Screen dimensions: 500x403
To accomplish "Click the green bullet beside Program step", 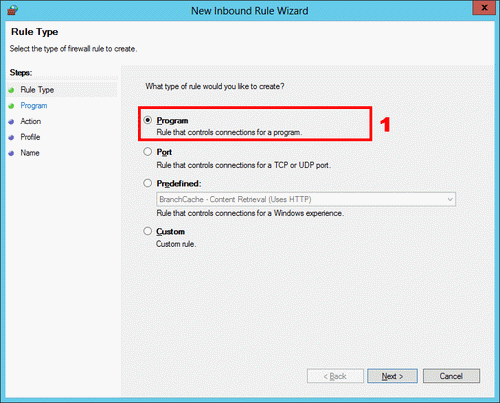I will [11, 106].
